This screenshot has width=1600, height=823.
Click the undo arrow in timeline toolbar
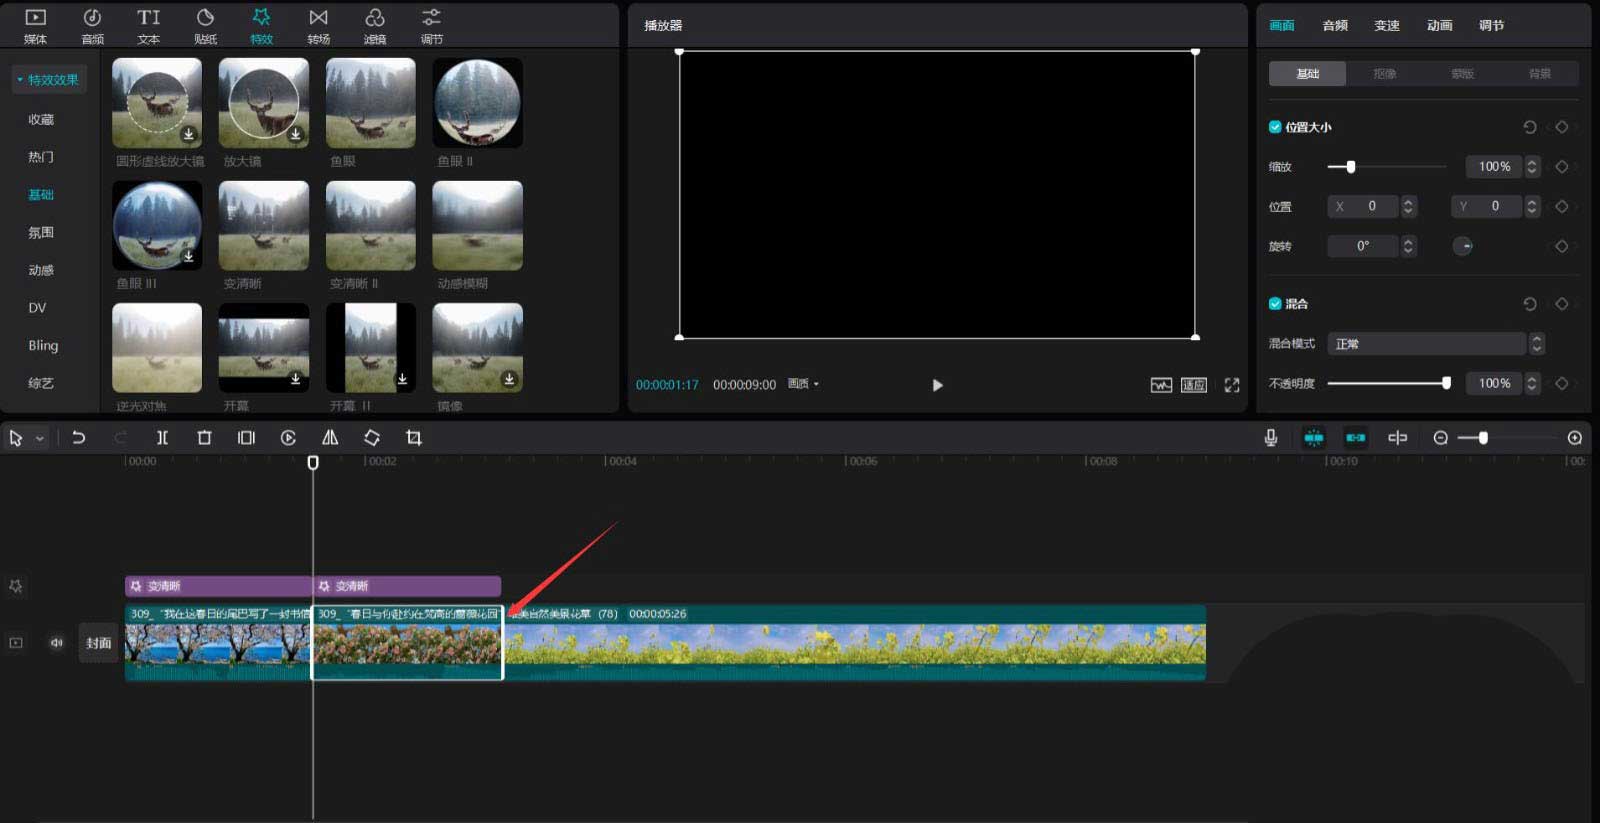(79, 438)
